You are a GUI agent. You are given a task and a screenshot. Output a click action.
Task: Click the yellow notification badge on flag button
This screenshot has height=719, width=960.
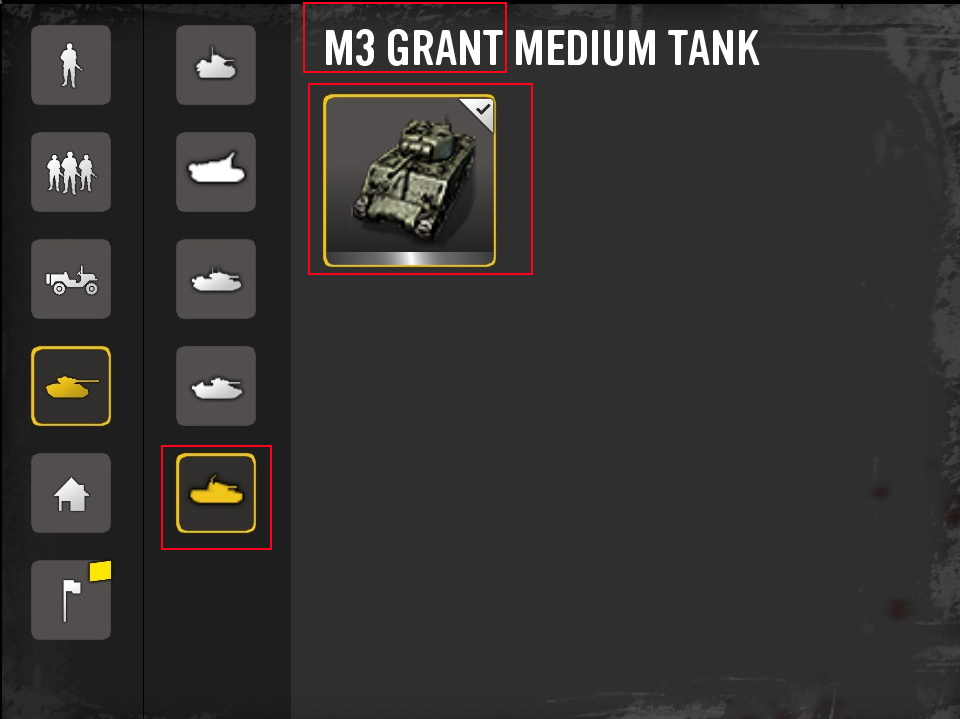click(x=100, y=571)
